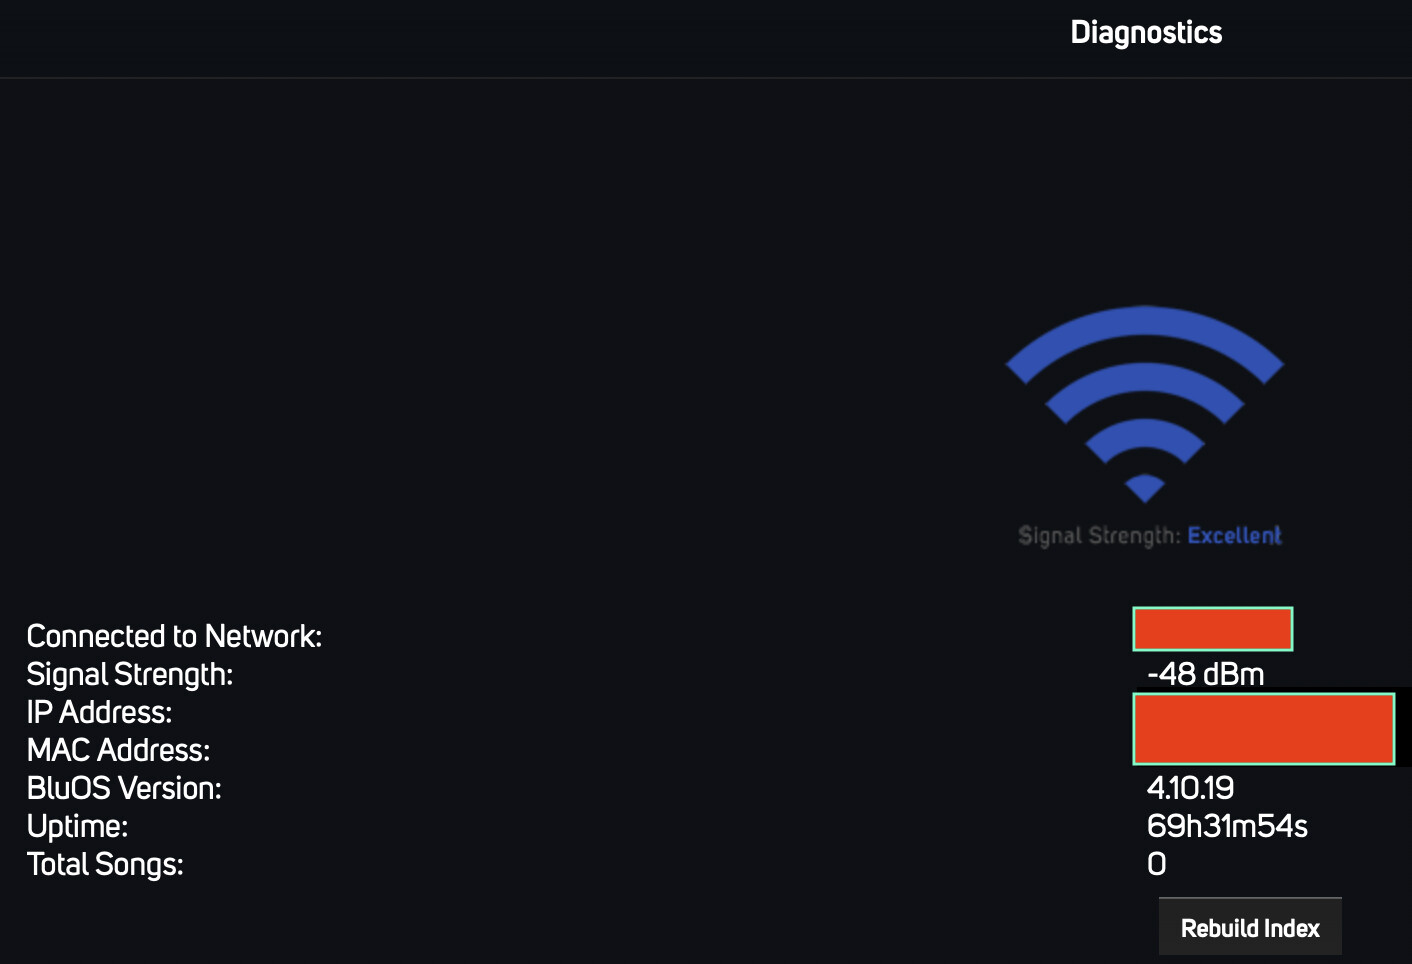
Task: Click the Diagnostics page title
Action: coord(1146,32)
